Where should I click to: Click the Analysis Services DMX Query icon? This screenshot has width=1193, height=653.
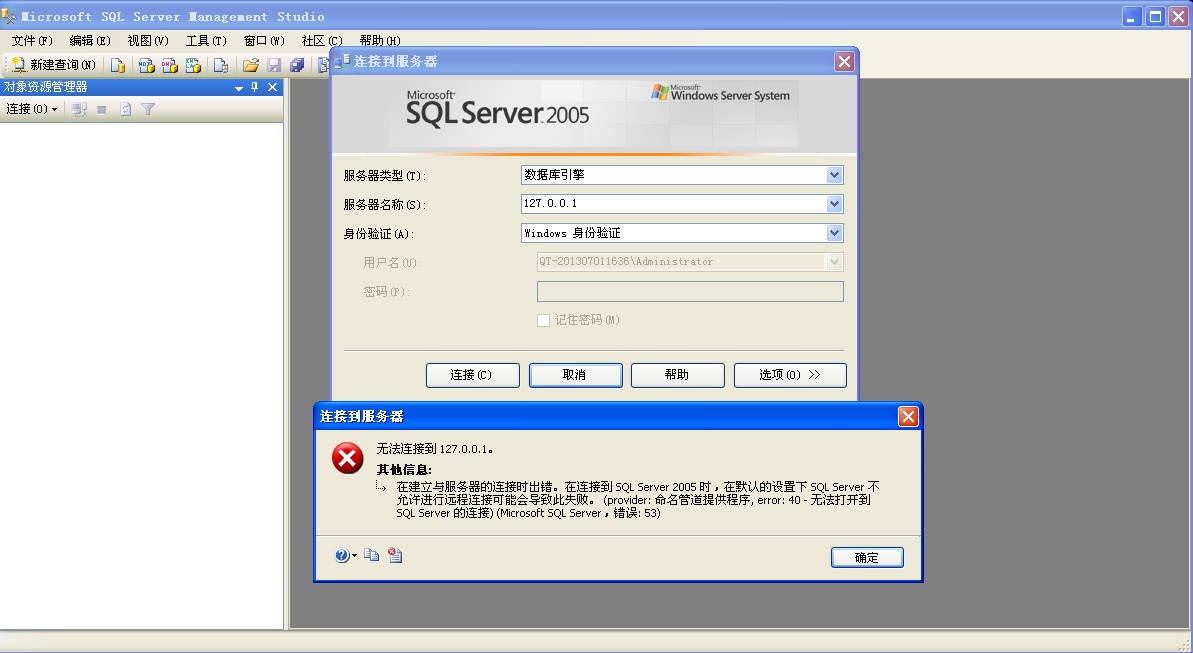[170, 65]
